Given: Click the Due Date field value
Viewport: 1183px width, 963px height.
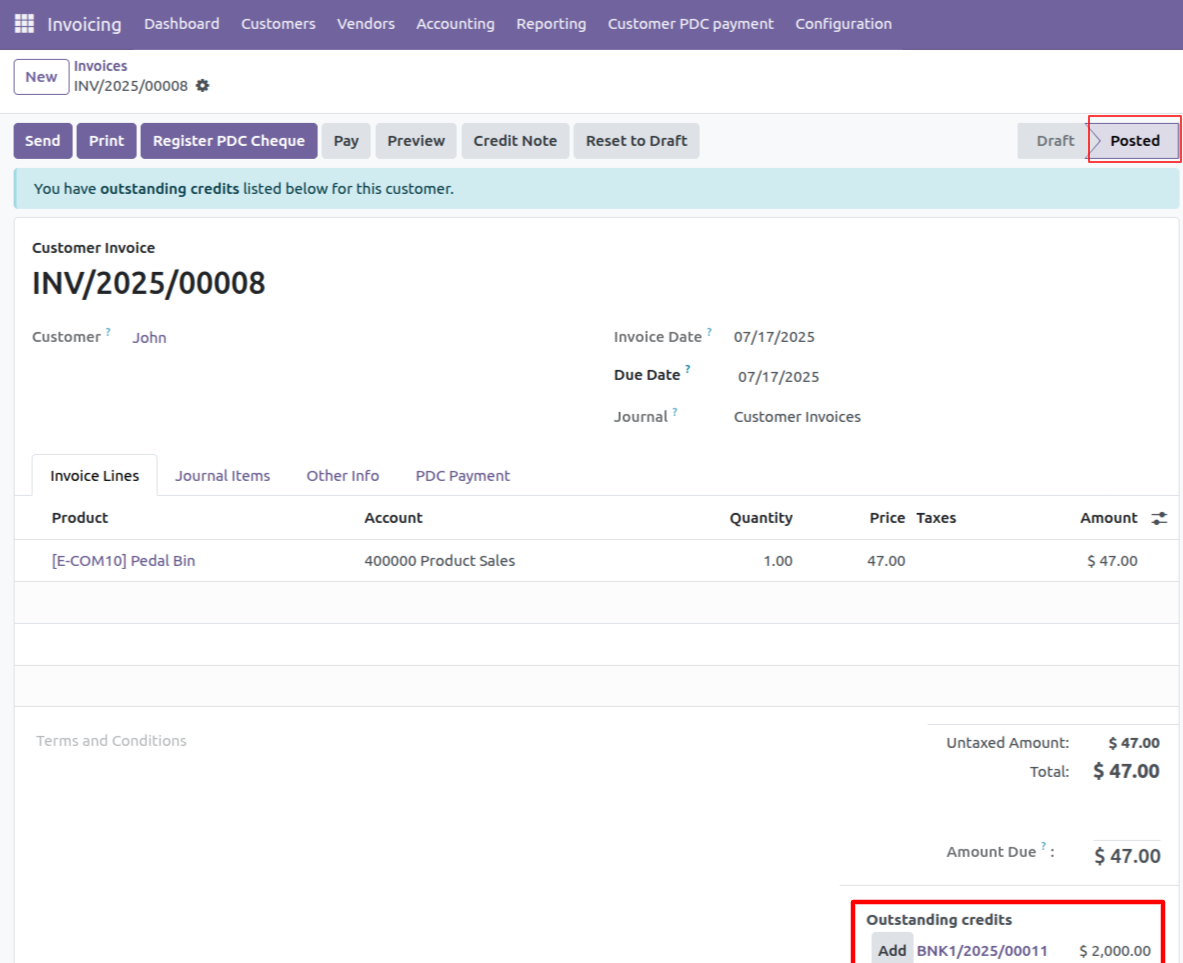Looking at the screenshot, I should click(779, 377).
